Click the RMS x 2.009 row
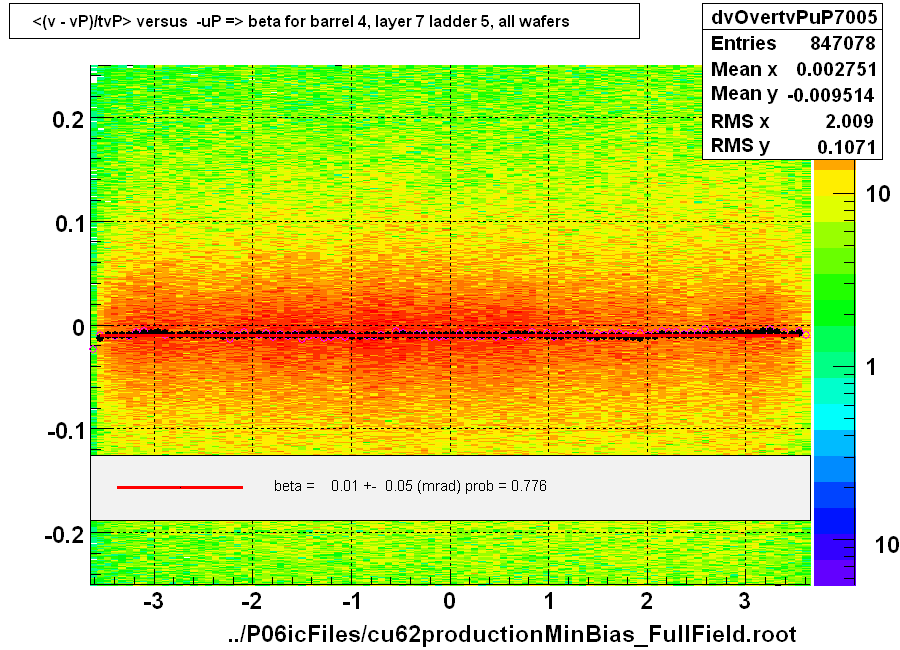This screenshot has height=650, width=900. click(793, 121)
